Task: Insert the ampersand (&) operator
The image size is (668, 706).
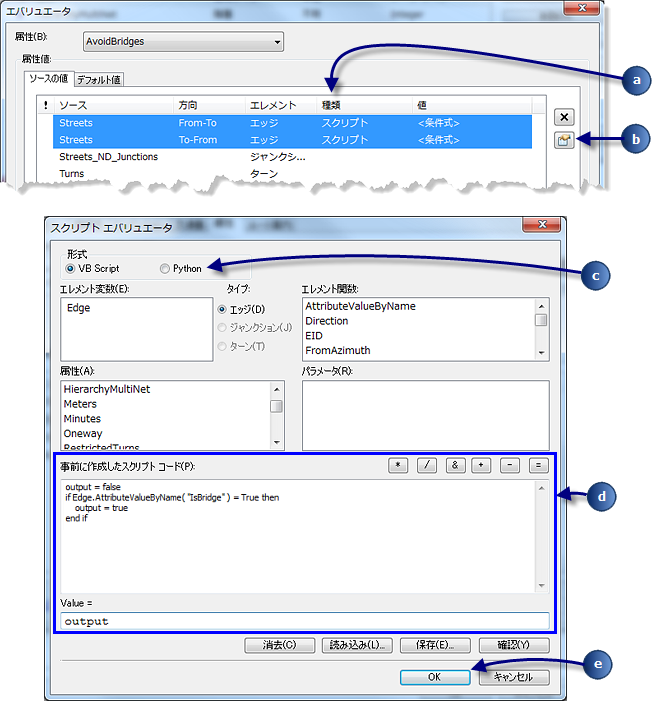Action: coord(454,465)
